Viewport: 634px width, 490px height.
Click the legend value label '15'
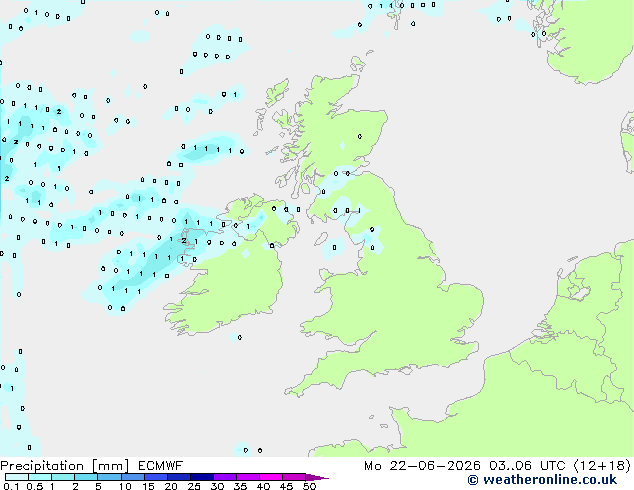point(148,486)
